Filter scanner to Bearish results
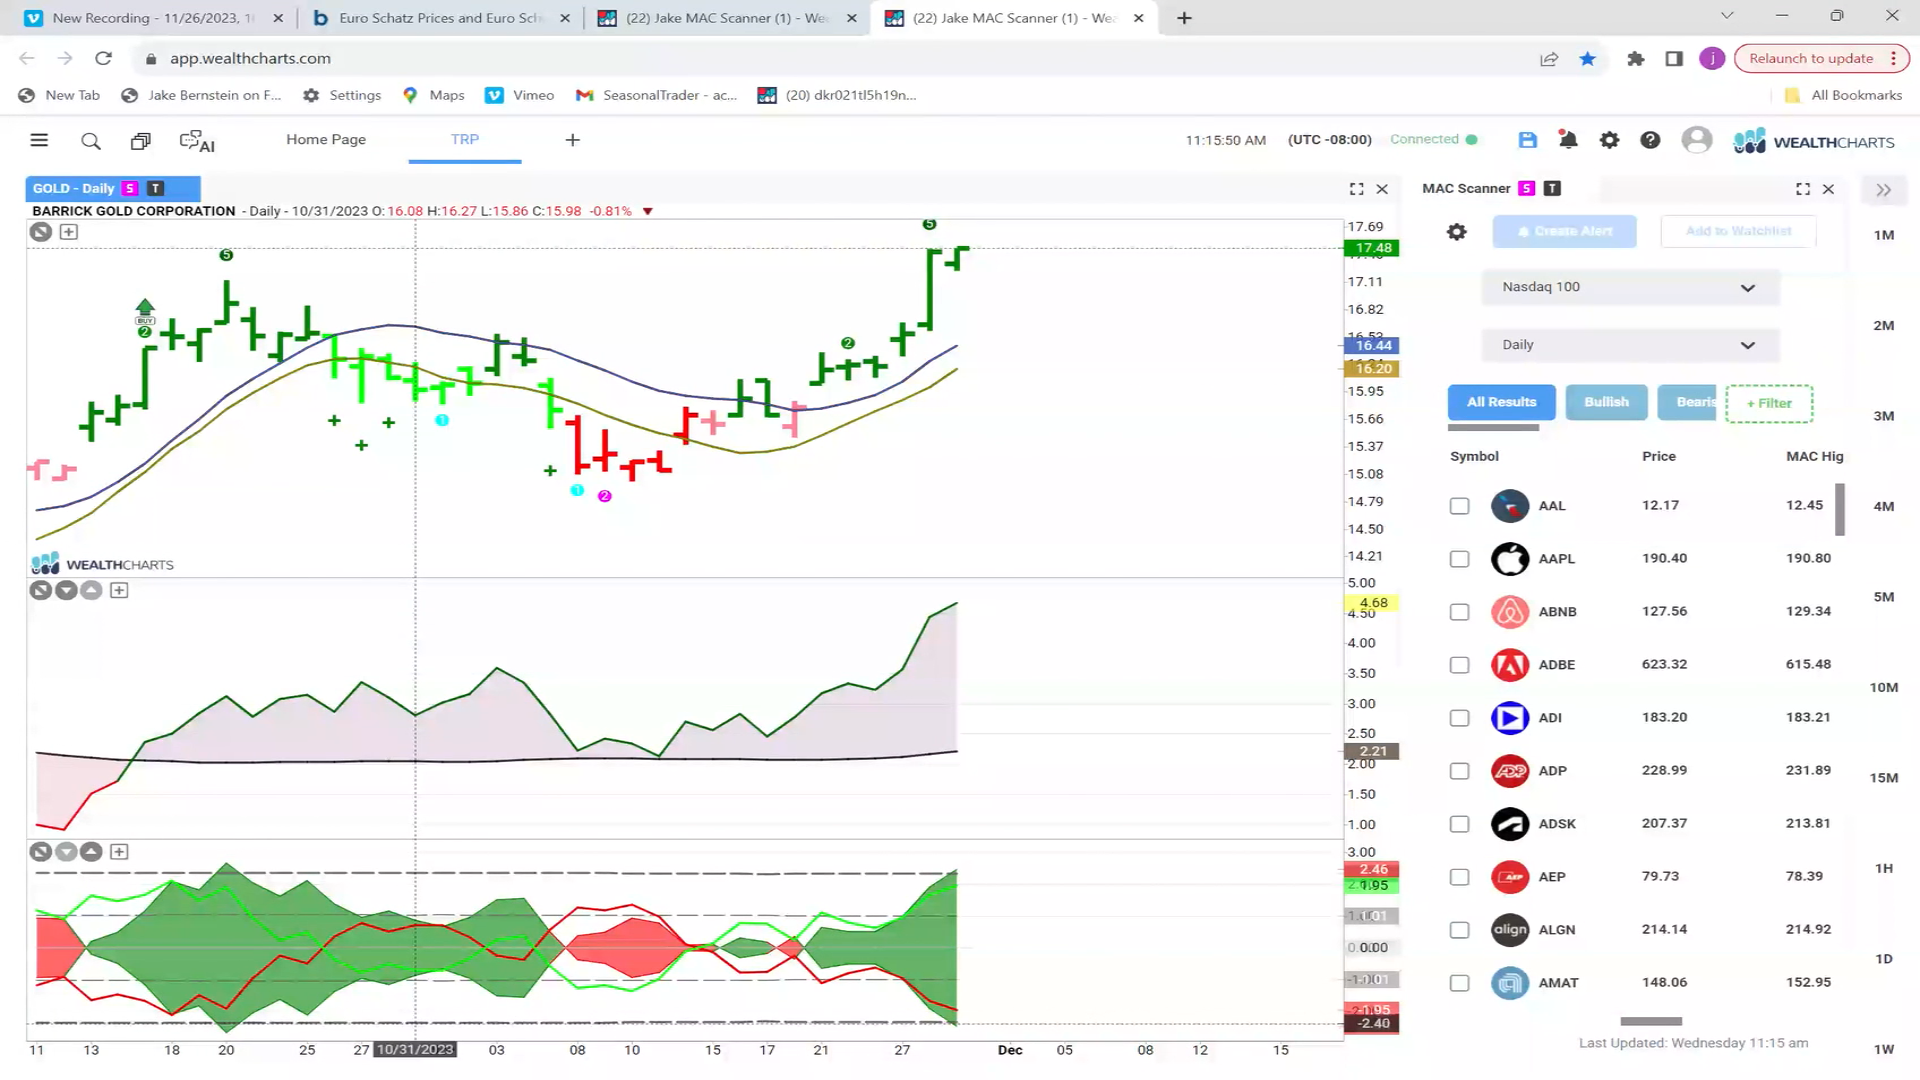This screenshot has width=1920, height=1080. coord(1687,402)
